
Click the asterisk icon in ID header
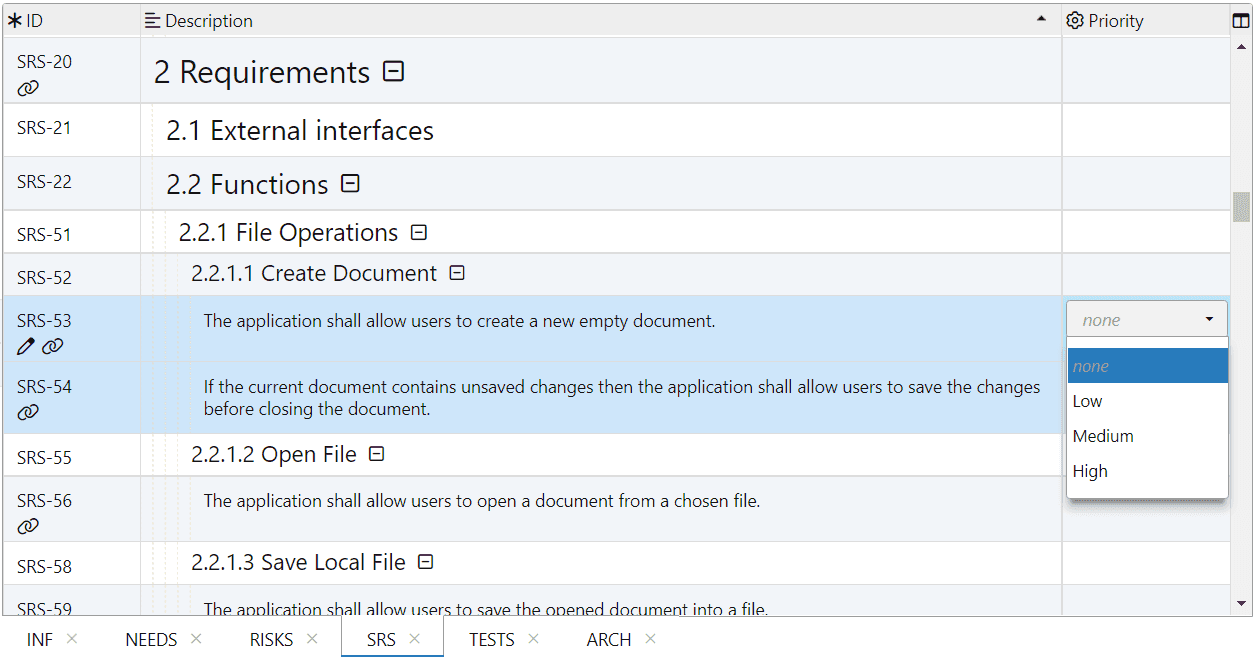[15, 21]
